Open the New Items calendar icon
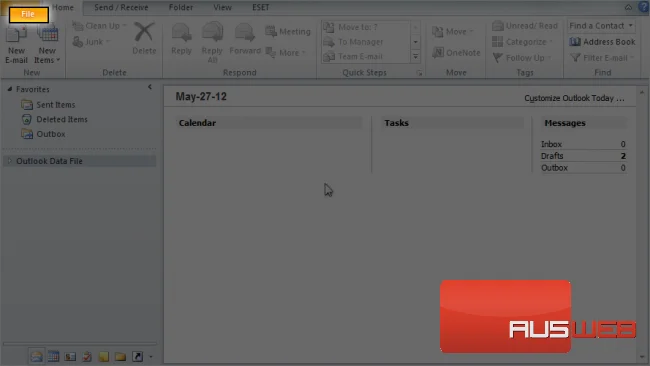 47,35
